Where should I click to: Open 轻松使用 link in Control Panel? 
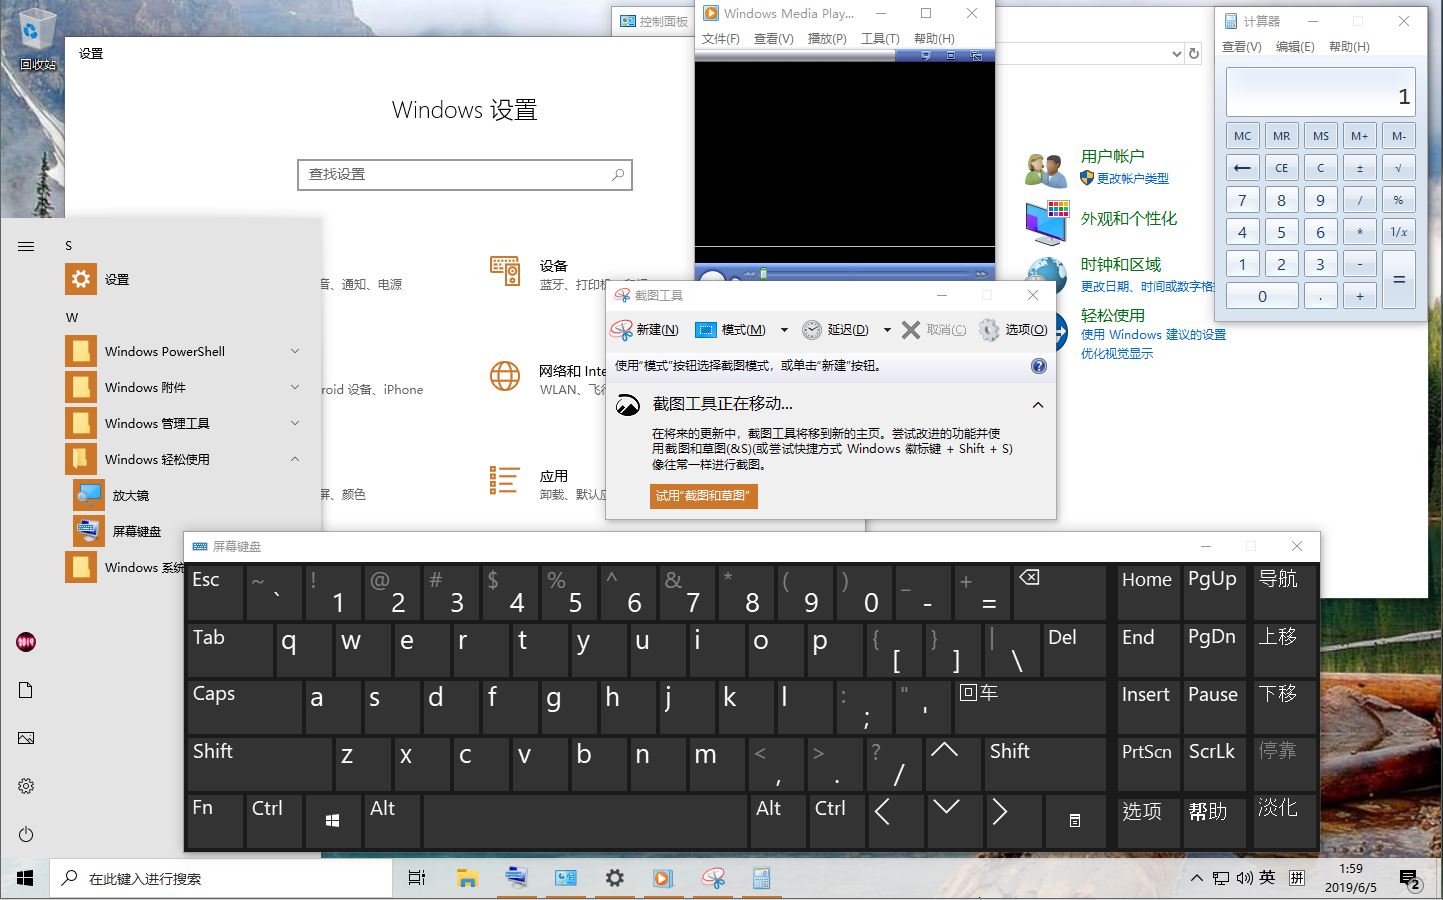pyautogui.click(x=1113, y=315)
